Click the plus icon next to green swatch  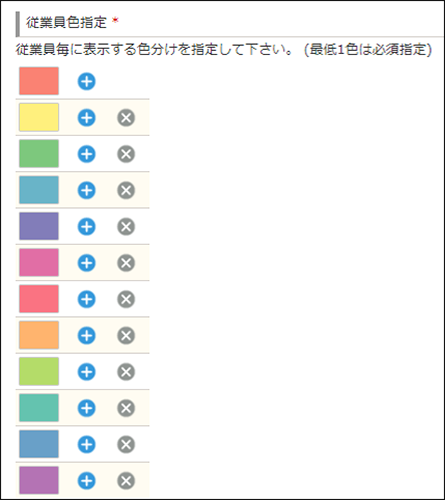pos(87,154)
